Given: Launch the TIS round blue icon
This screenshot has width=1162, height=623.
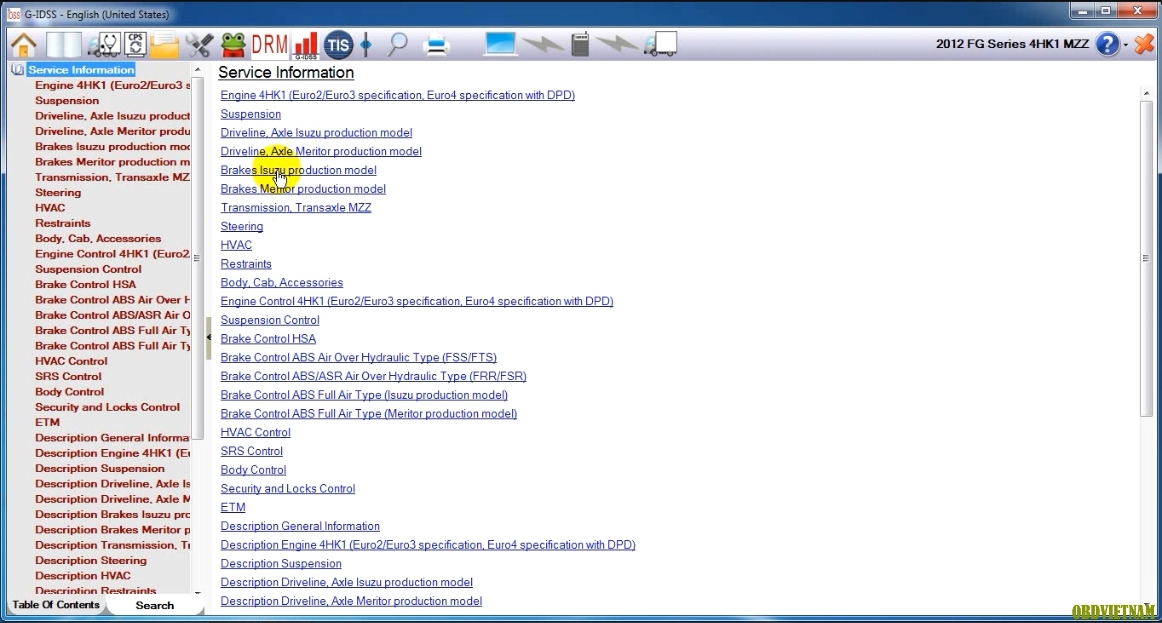Looking at the screenshot, I should pyautogui.click(x=338, y=44).
